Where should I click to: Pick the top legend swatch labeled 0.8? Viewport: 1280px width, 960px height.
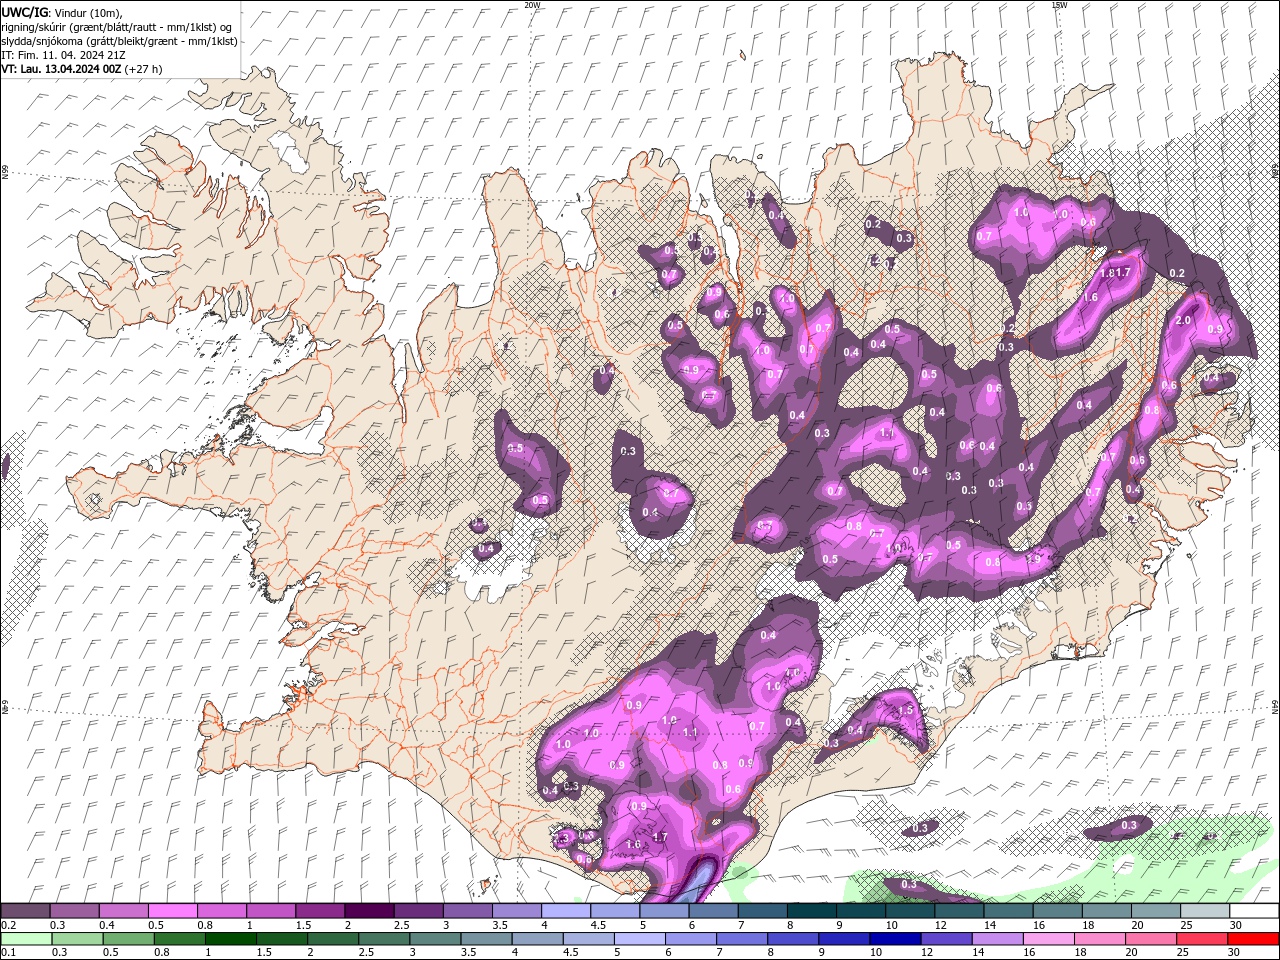click(x=221, y=910)
